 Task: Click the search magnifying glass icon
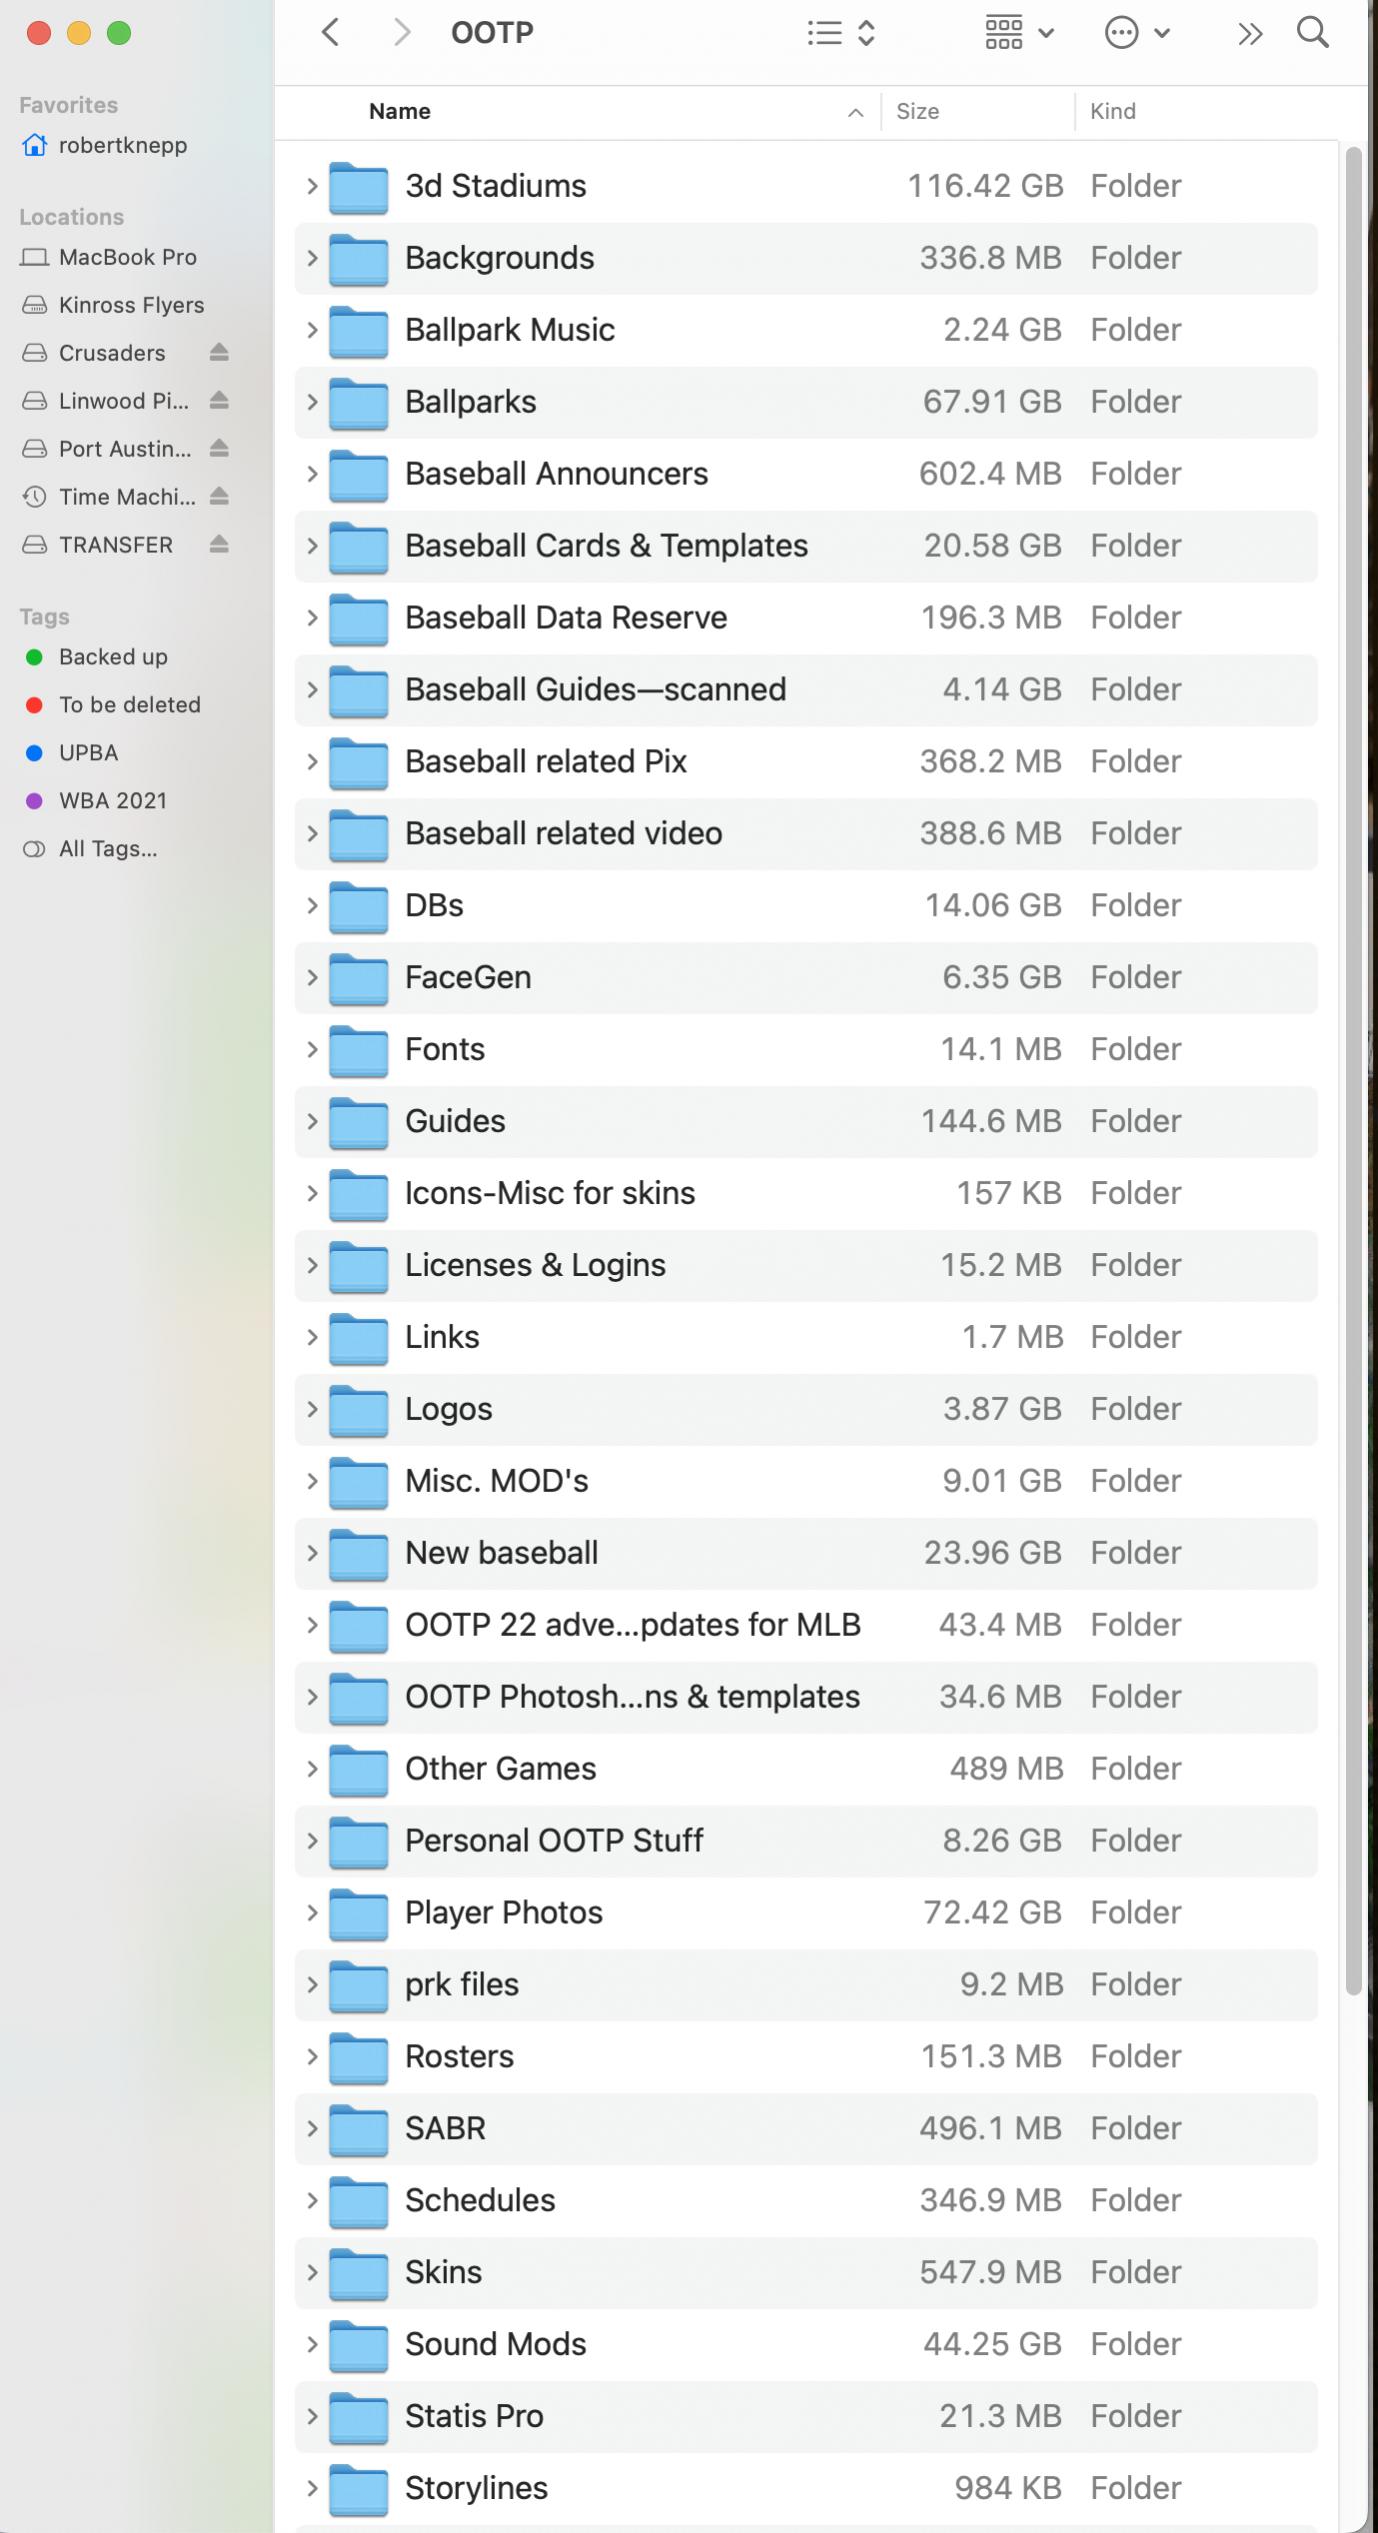pos(1312,33)
